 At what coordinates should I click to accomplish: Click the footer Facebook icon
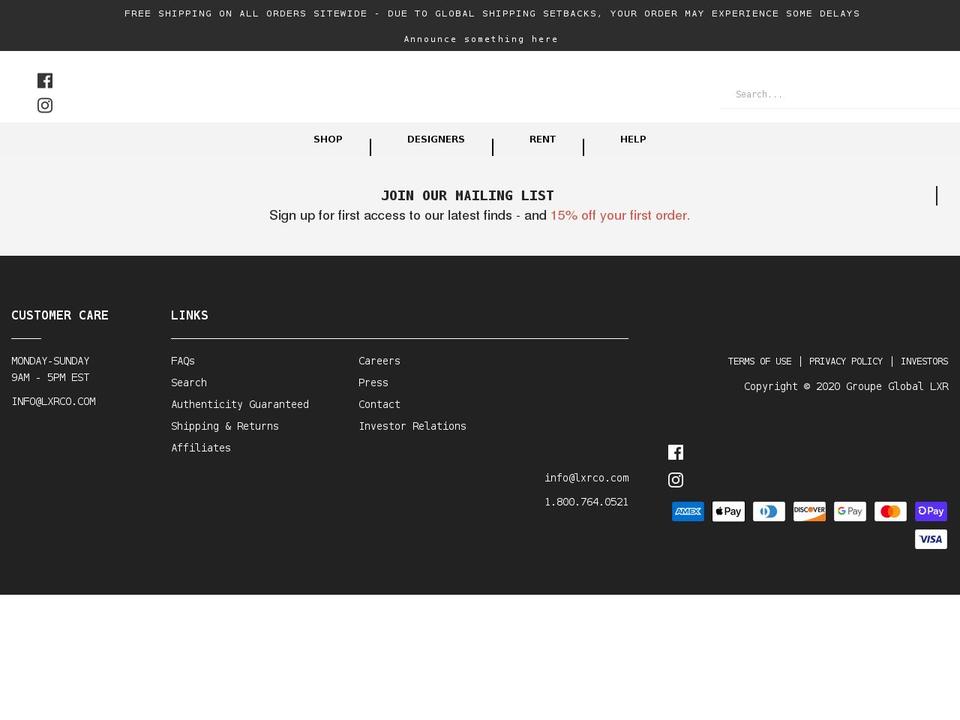pyautogui.click(x=676, y=452)
